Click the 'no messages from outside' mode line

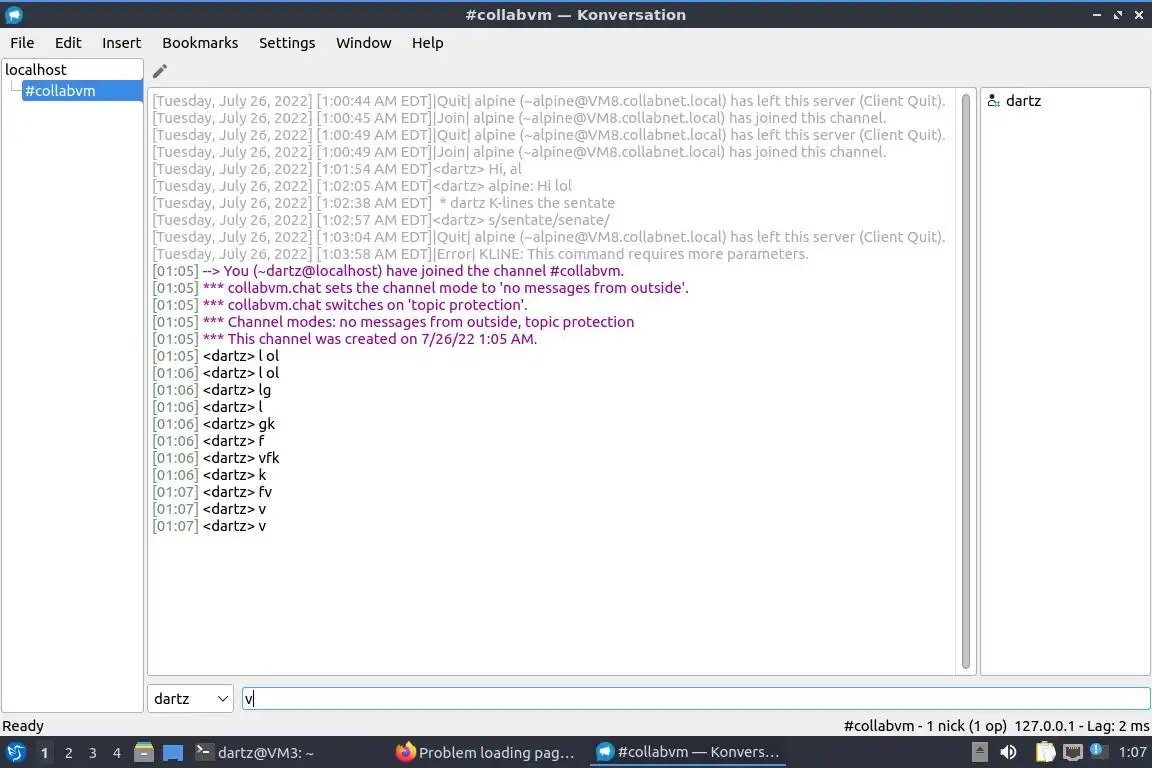420,287
